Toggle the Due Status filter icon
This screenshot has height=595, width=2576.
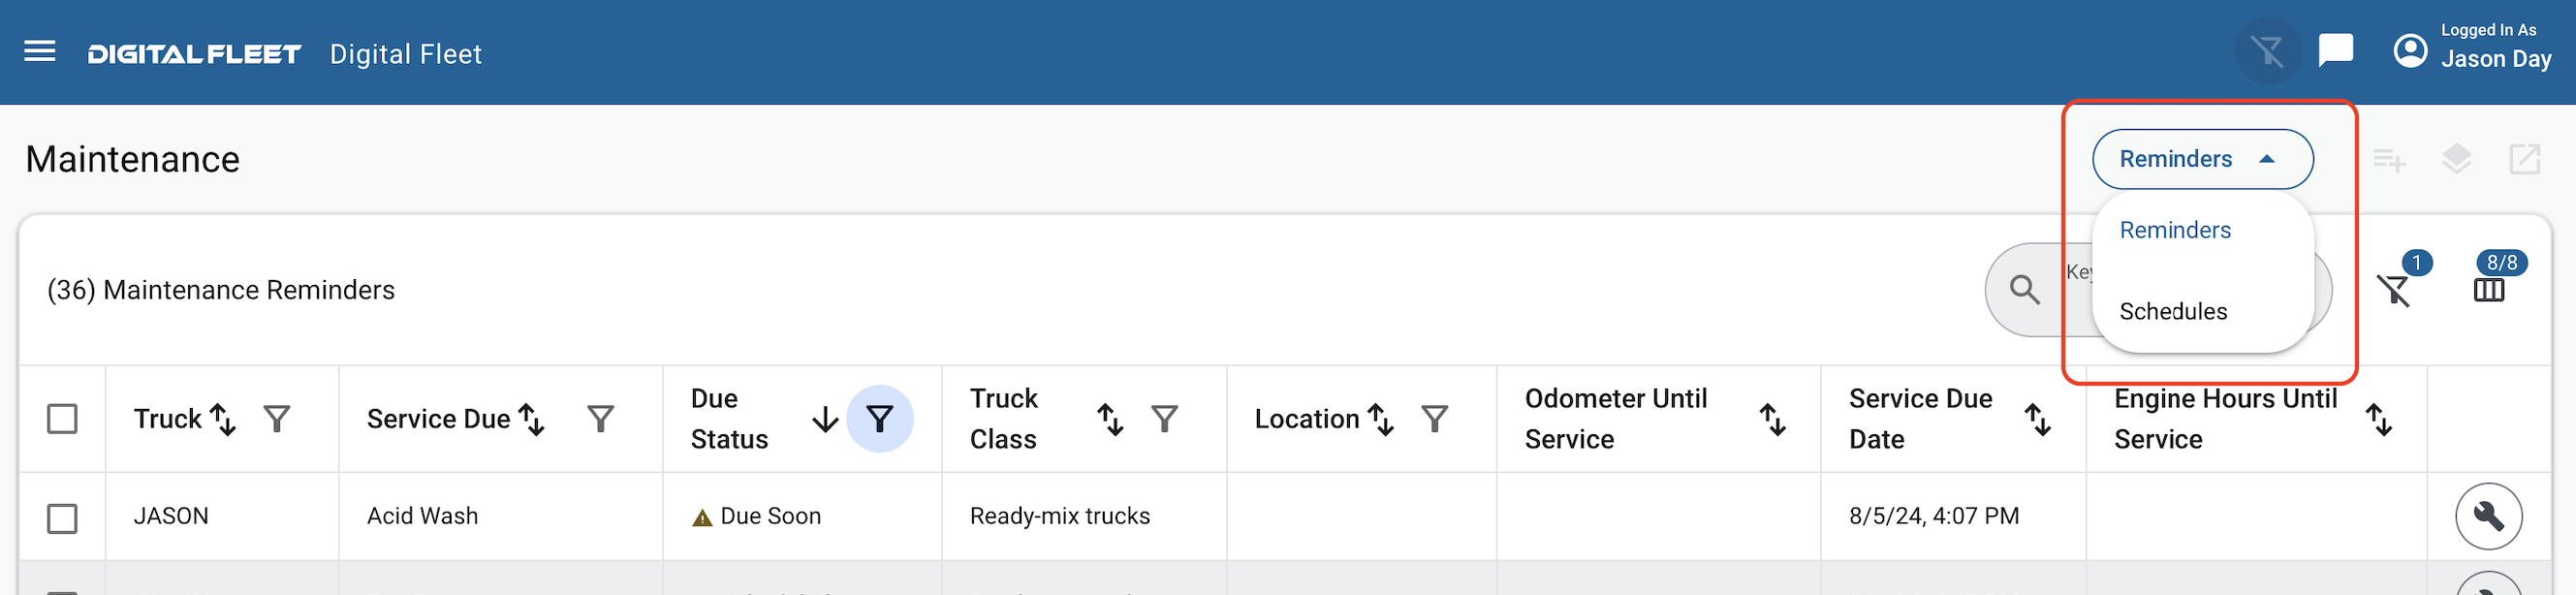879,419
